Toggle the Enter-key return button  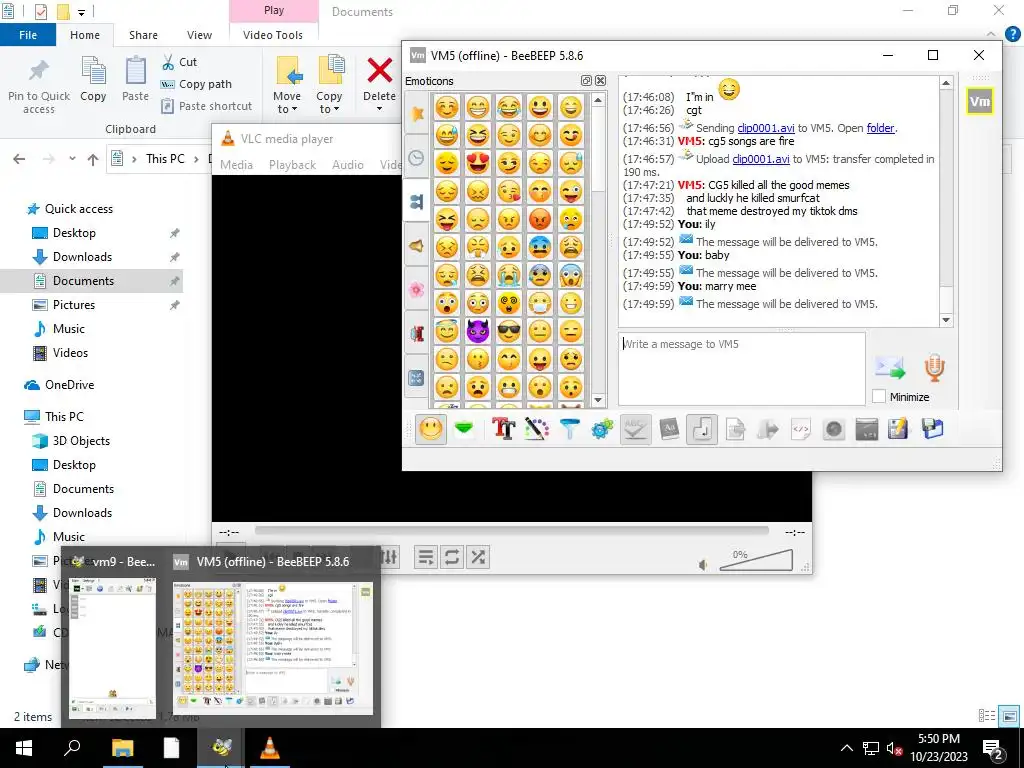point(702,430)
